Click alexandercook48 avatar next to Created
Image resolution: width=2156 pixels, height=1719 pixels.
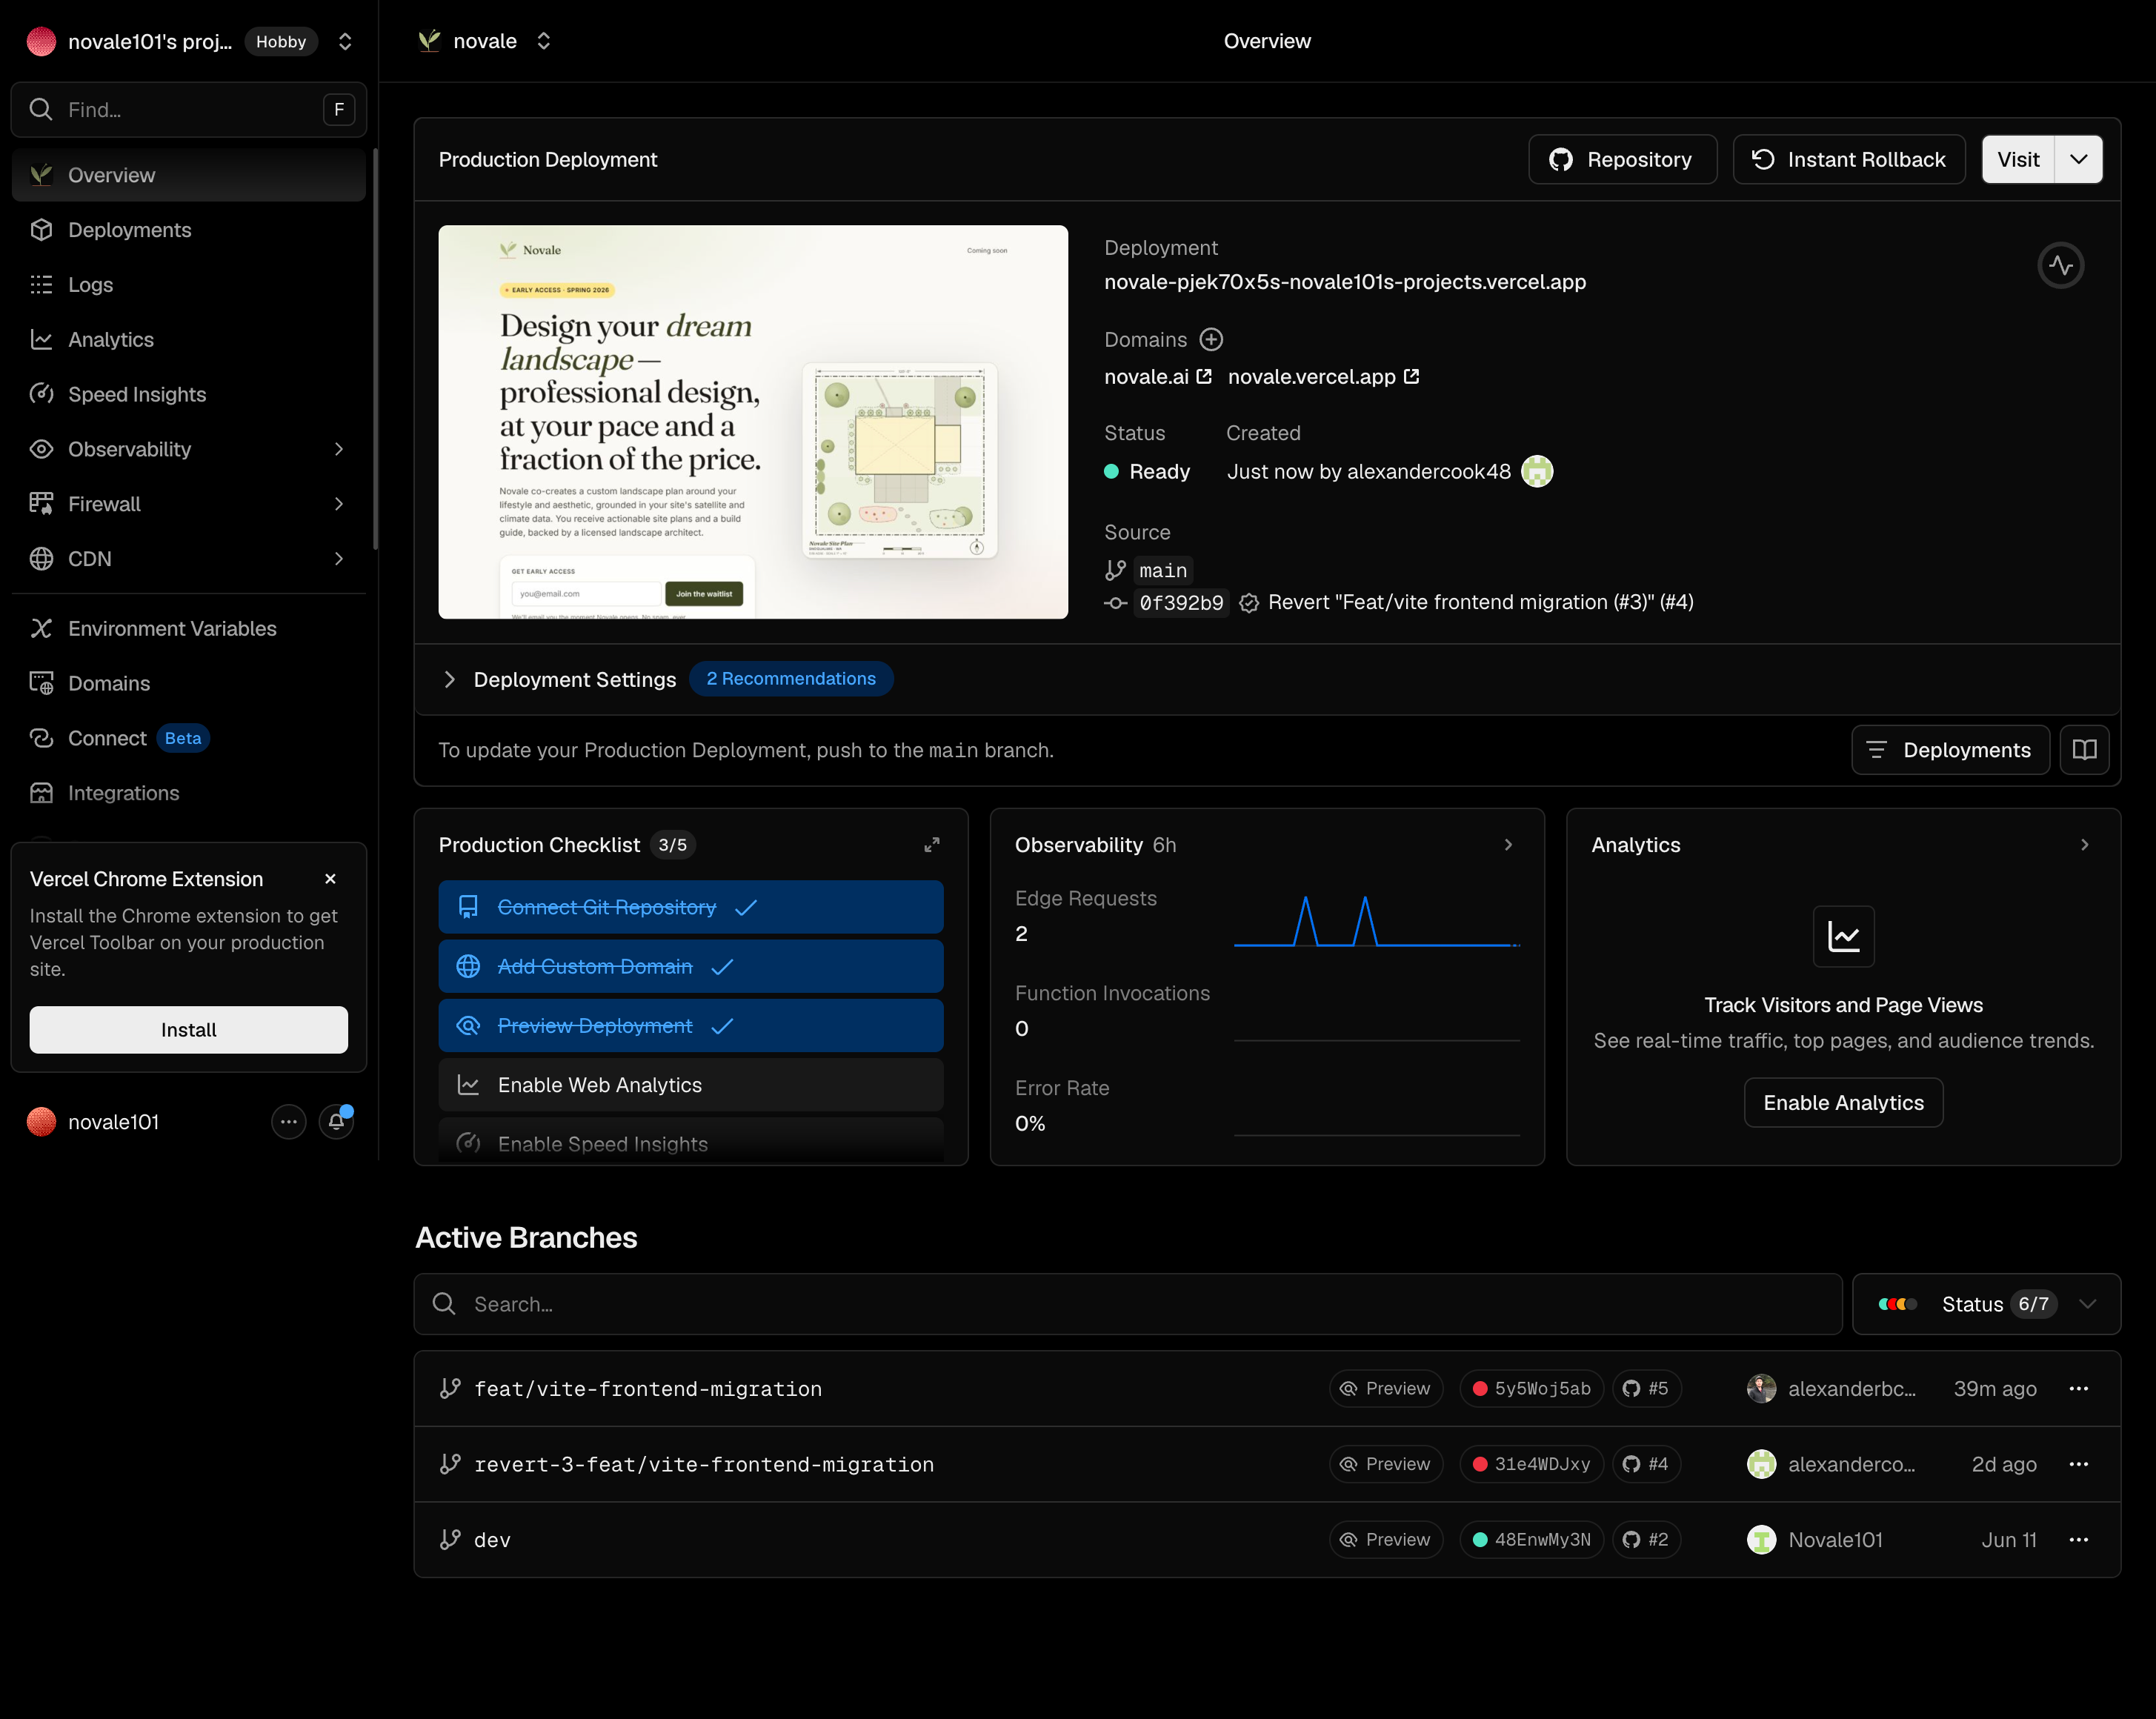[x=1536, y=471]
